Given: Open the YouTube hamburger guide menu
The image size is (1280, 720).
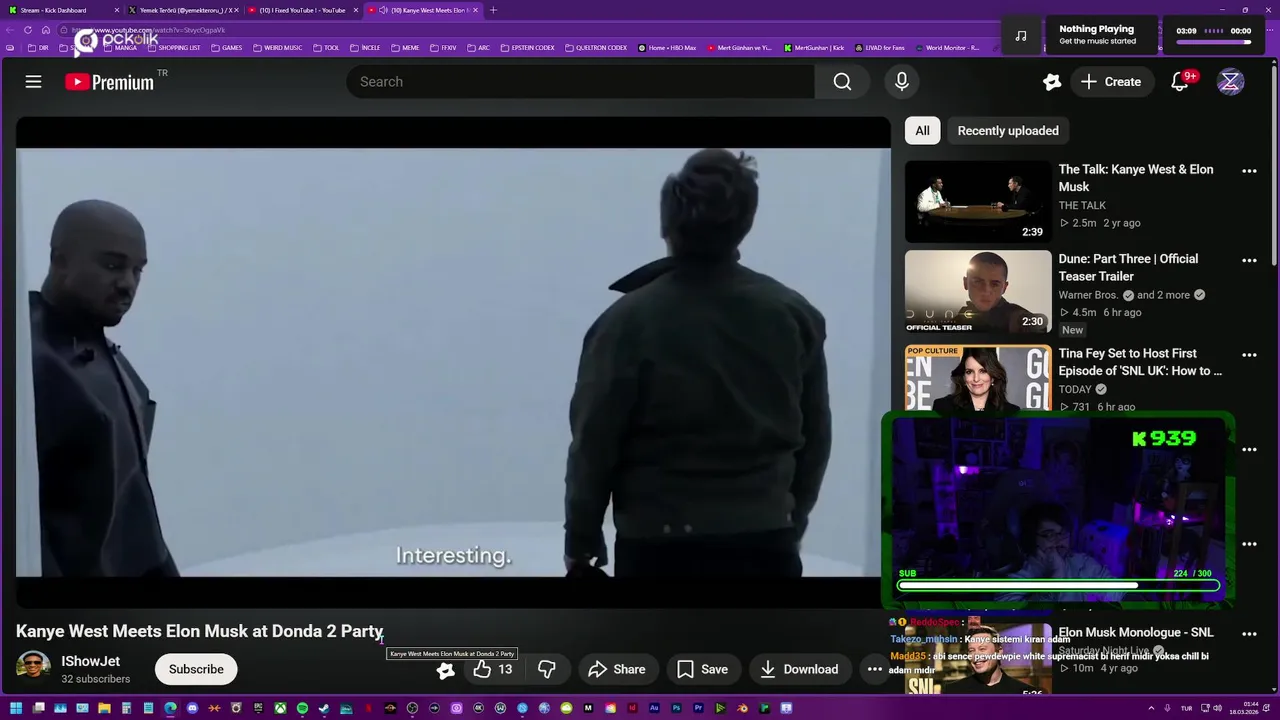Looking at the screenshot, I should coord(33,82).
